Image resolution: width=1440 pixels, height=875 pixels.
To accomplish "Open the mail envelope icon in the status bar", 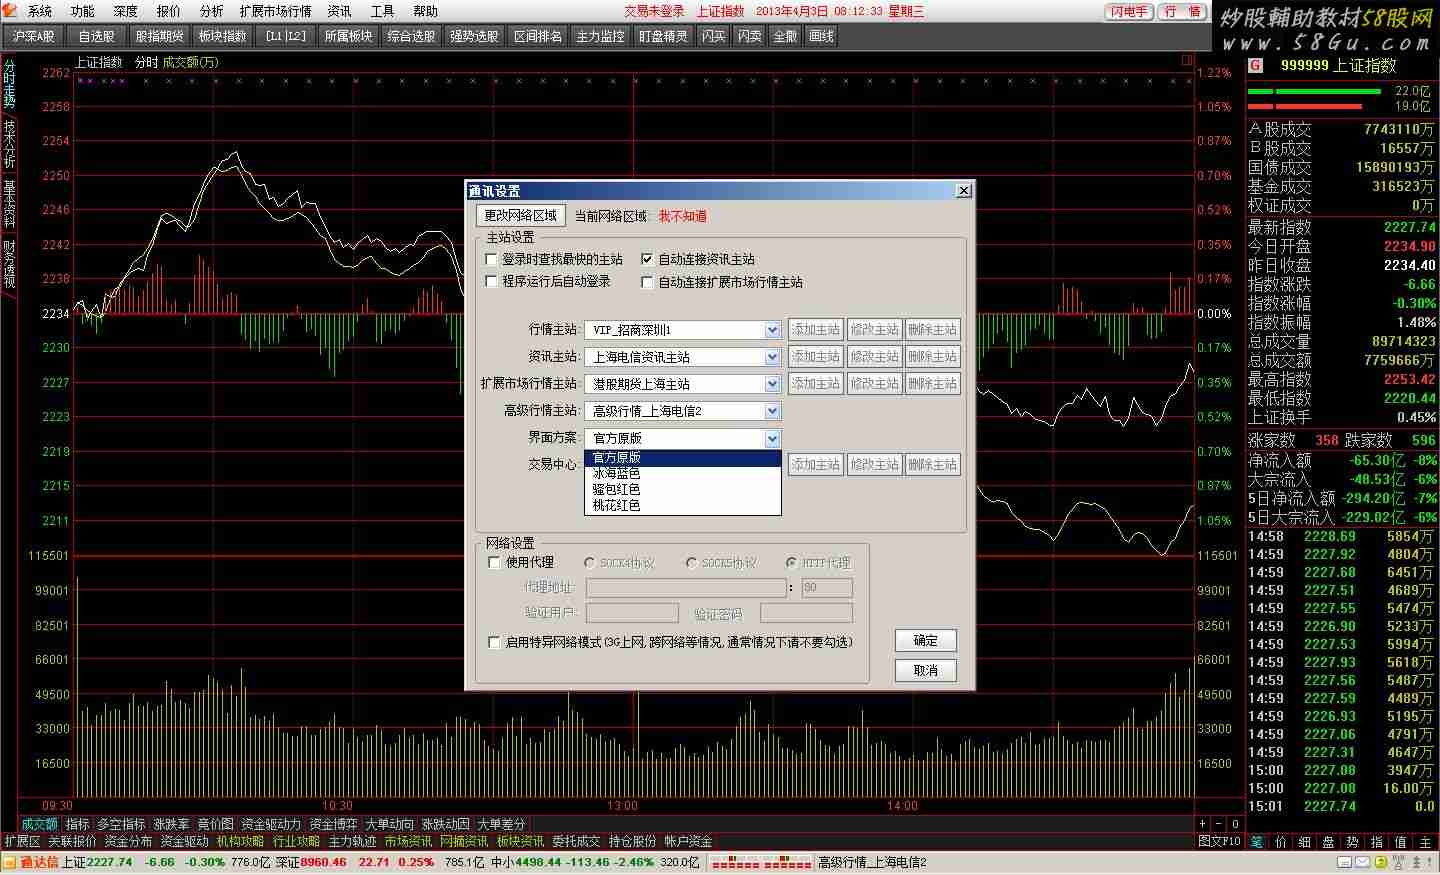I will point(1363,862).
